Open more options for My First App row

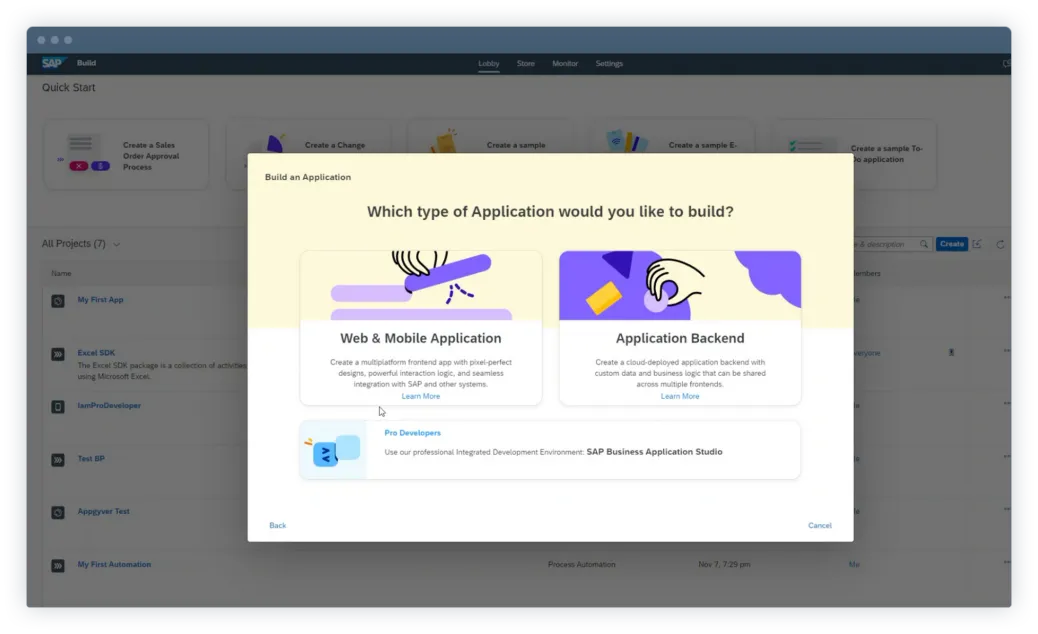pyautogui.click(x=1006, y=297)
